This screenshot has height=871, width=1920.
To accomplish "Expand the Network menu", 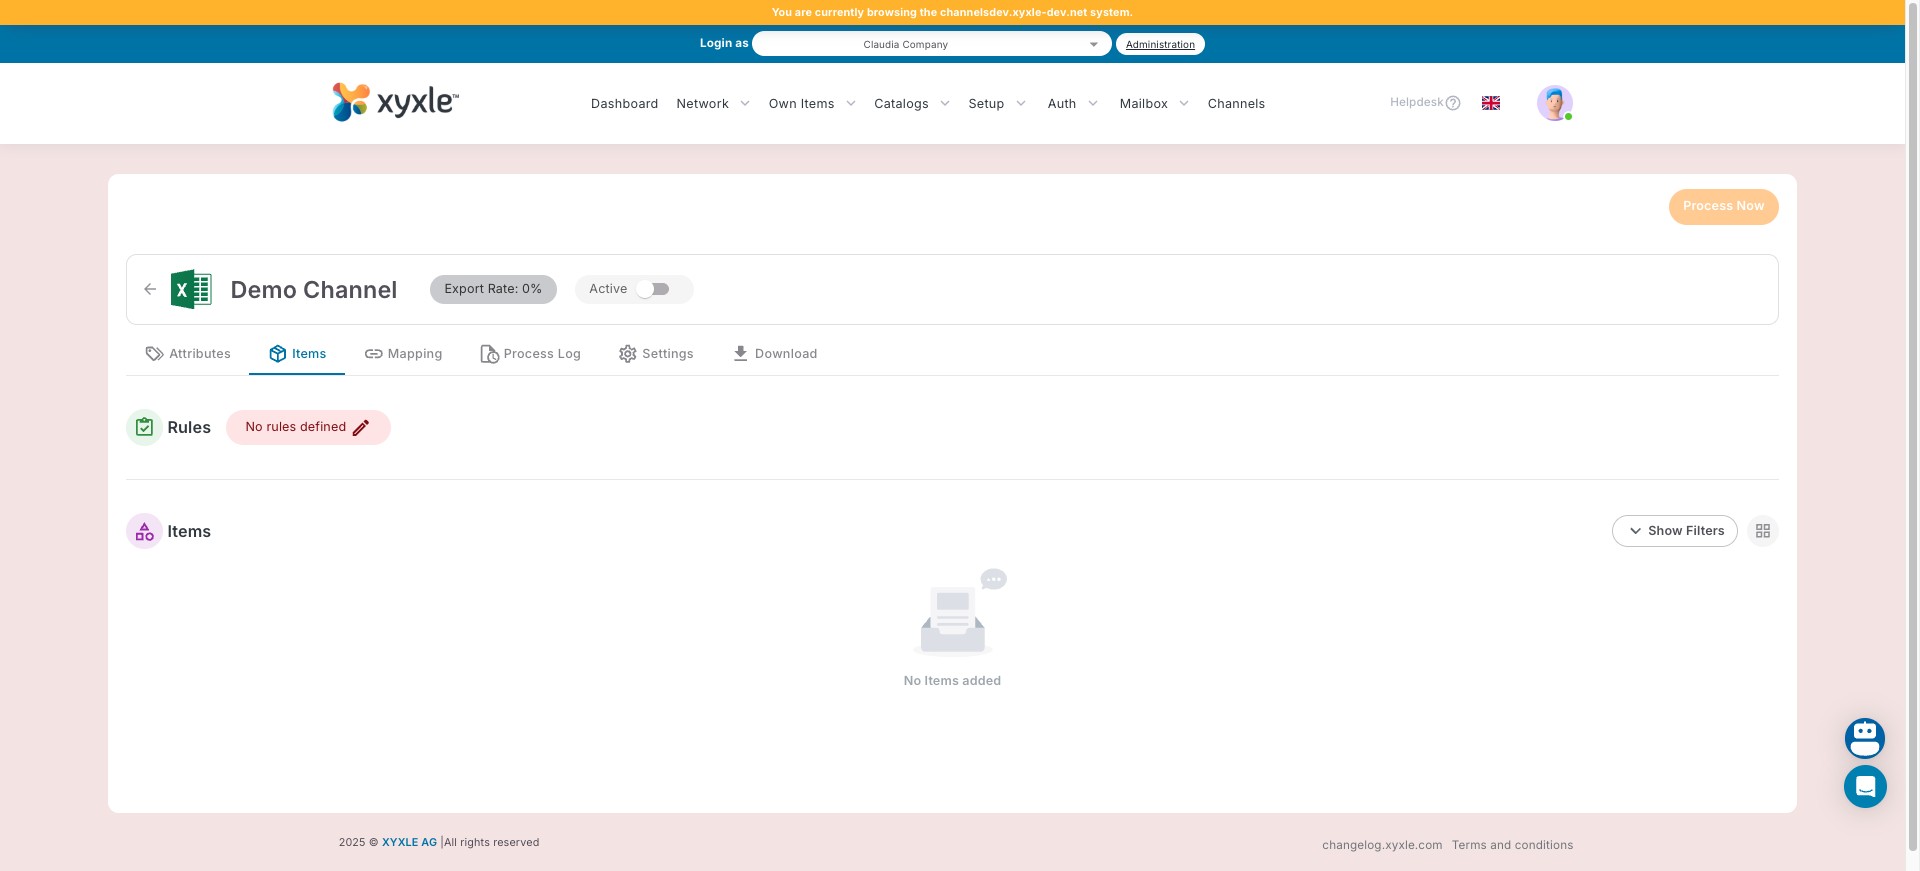I will [712, 104].
